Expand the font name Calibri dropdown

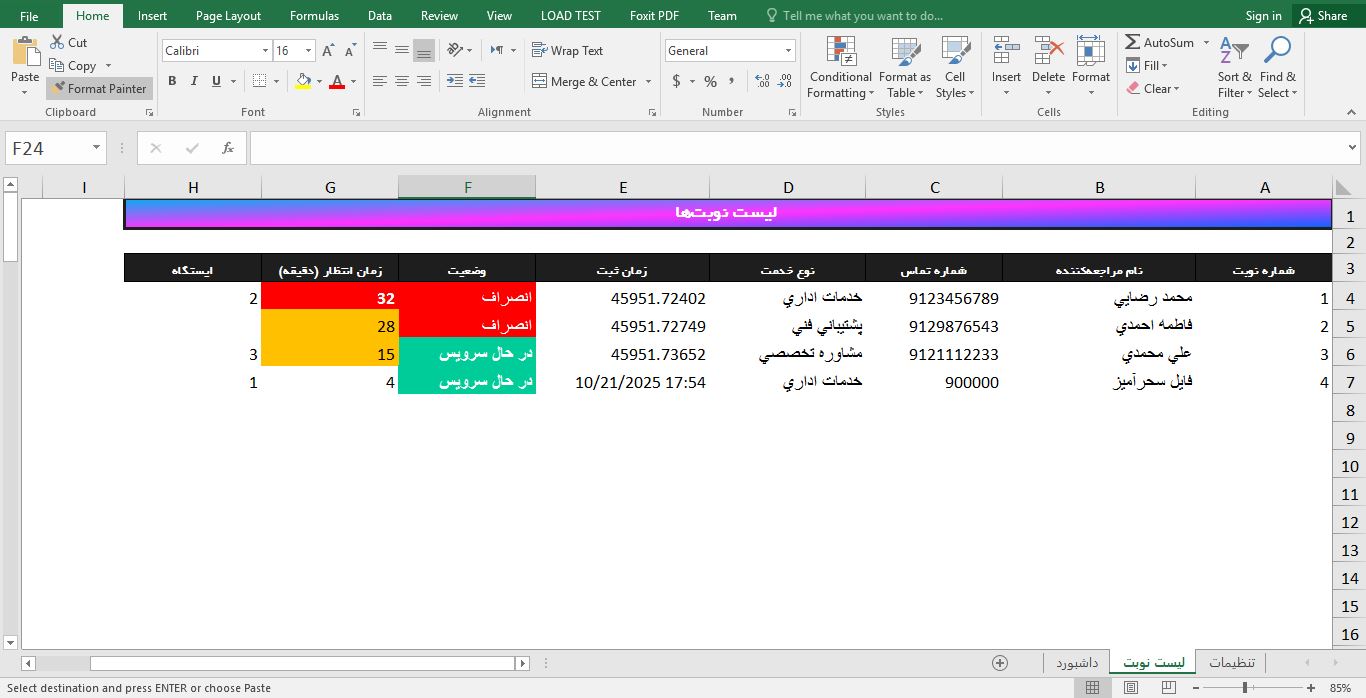pyautogui.click(x=265, y=51)
